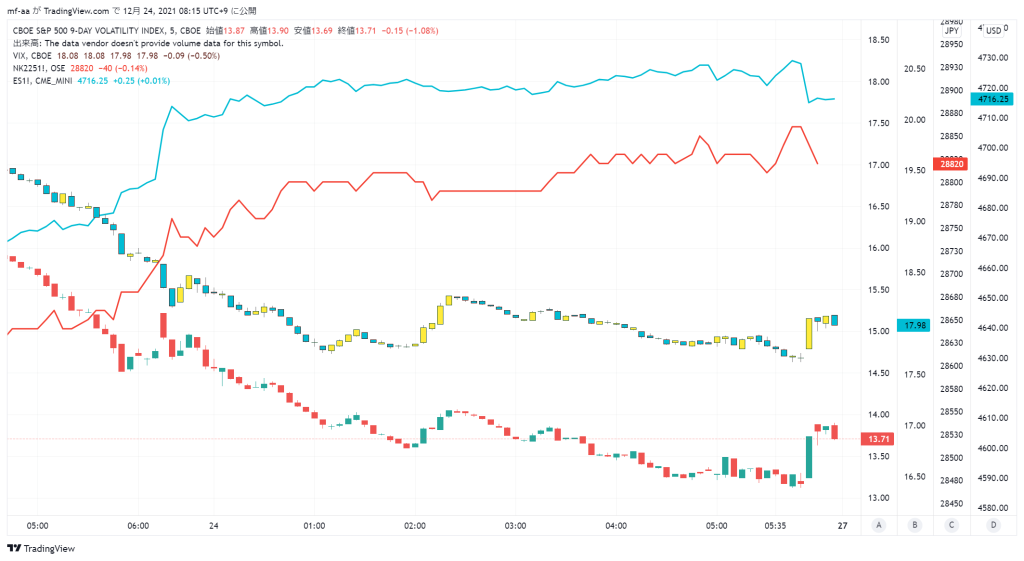The height and width of the screenshot is (561, 1024).
Task: Select the scale D circle button
Action: point(993,525)
